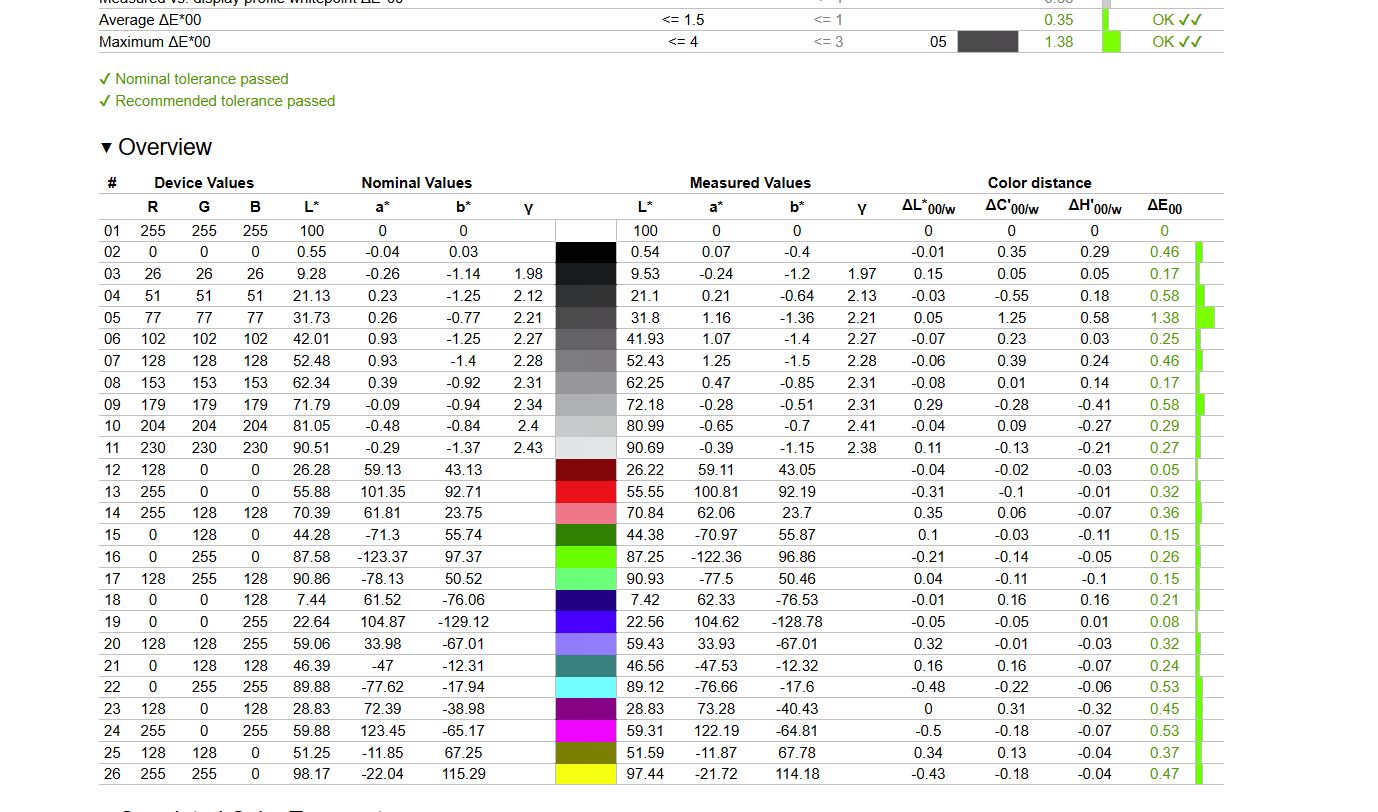The image size is (1378, 812).
Task: Click the green bar next to maximum 1.38
Action: pyautogui.click(x=1111, y=42)
